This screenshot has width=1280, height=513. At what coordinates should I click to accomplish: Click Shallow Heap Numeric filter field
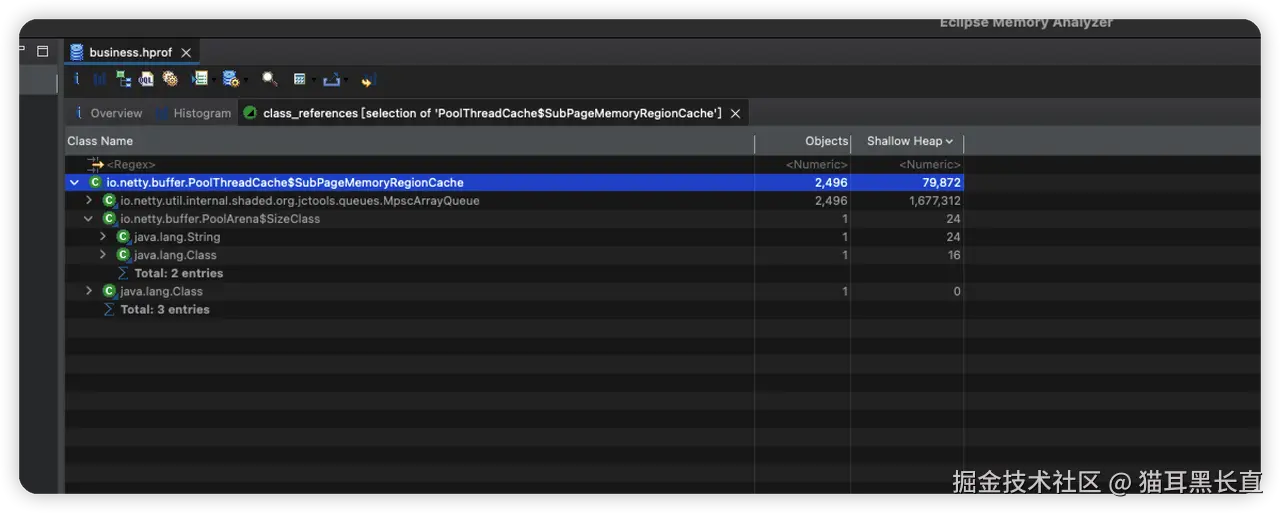point(908,164)
